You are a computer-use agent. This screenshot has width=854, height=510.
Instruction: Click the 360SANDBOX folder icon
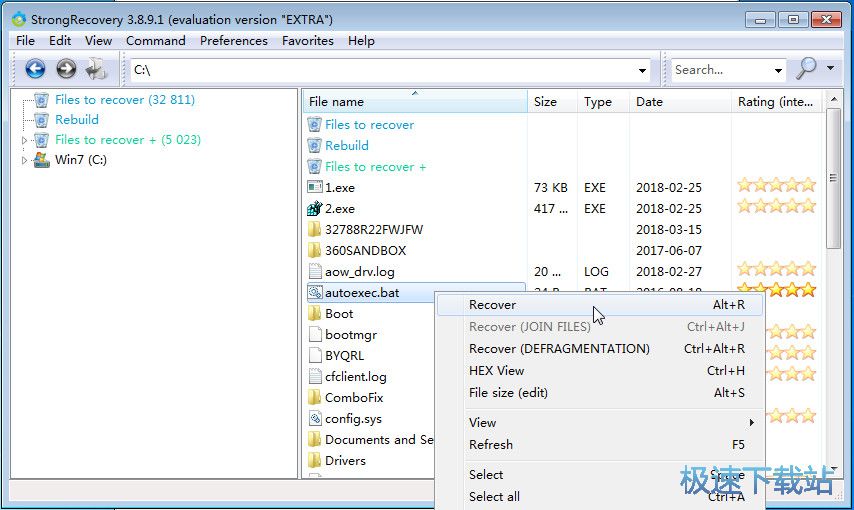click(x=314, y=251)
